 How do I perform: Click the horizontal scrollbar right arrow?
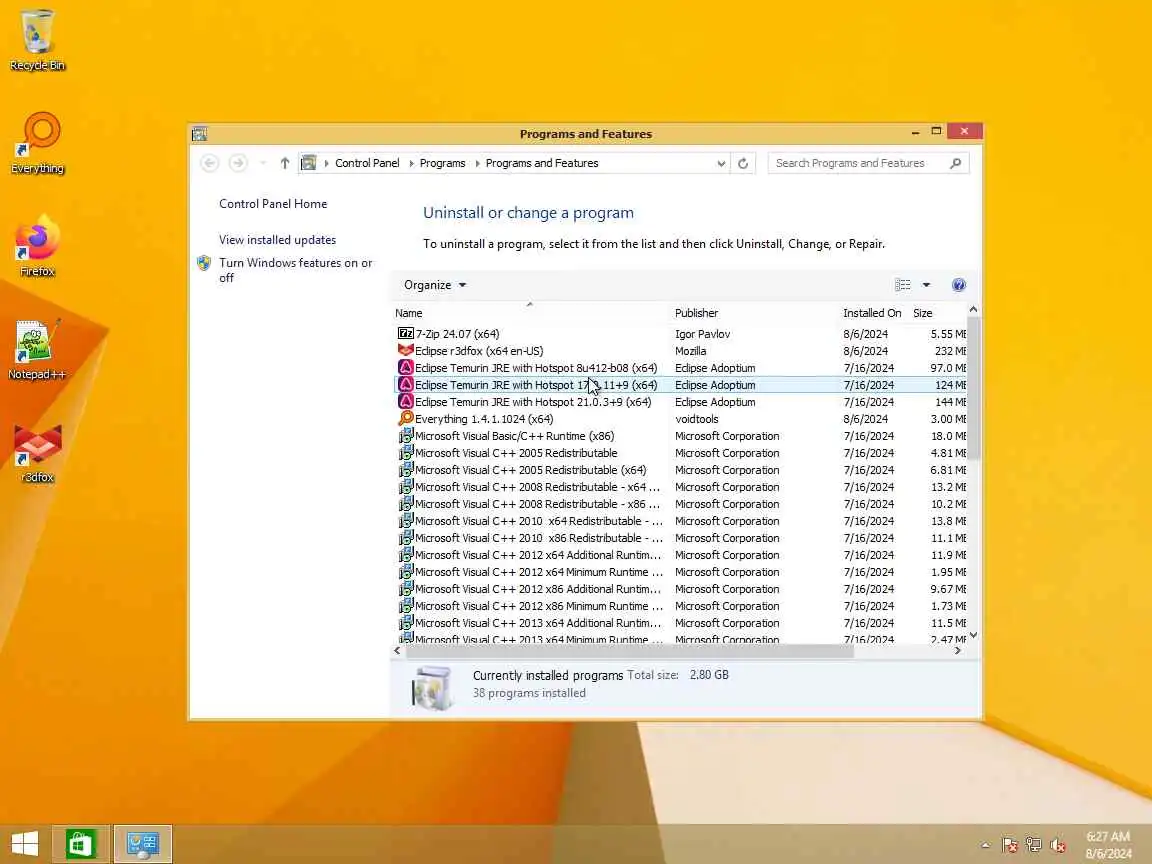pos(957,650)
